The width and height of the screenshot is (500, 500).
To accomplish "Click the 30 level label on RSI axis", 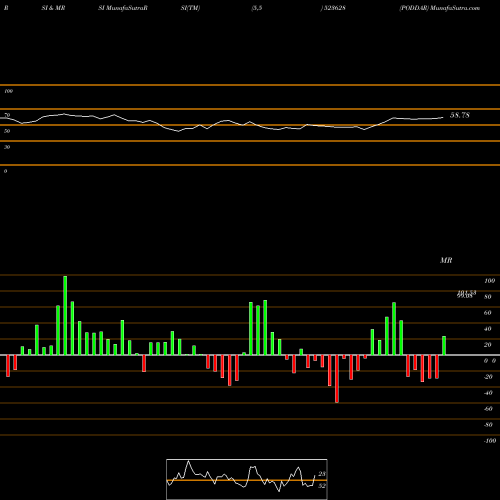I will (x=7, y=147).
